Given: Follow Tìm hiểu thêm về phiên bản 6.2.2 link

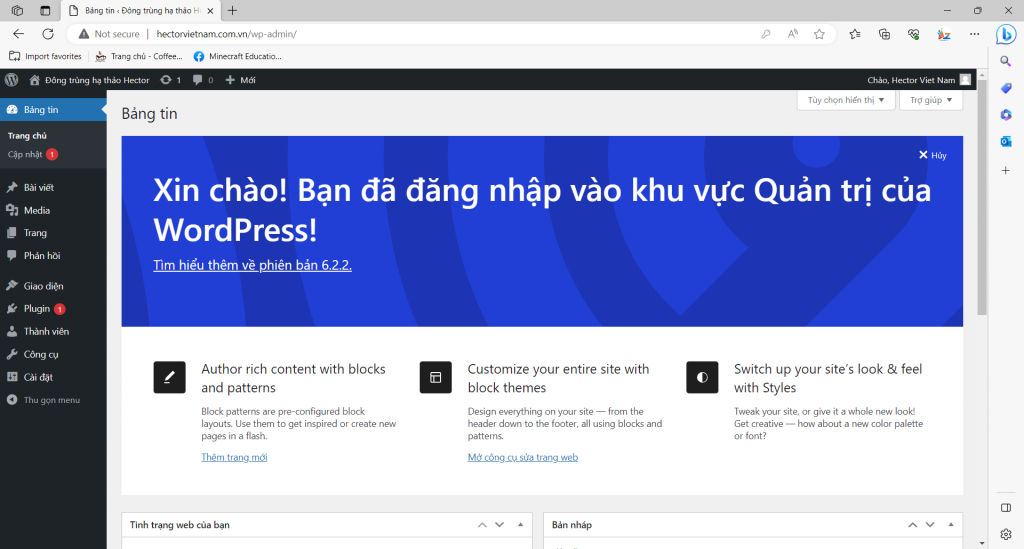Looking at the screenshot, I should pyautogui.click(x=252, y=265).
